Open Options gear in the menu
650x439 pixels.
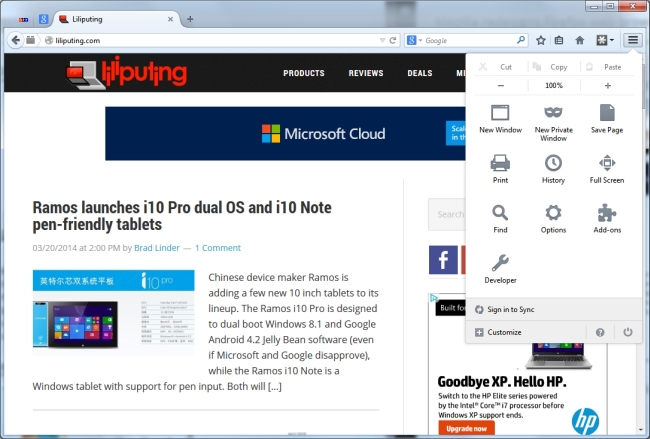click(x=553, y=219)
